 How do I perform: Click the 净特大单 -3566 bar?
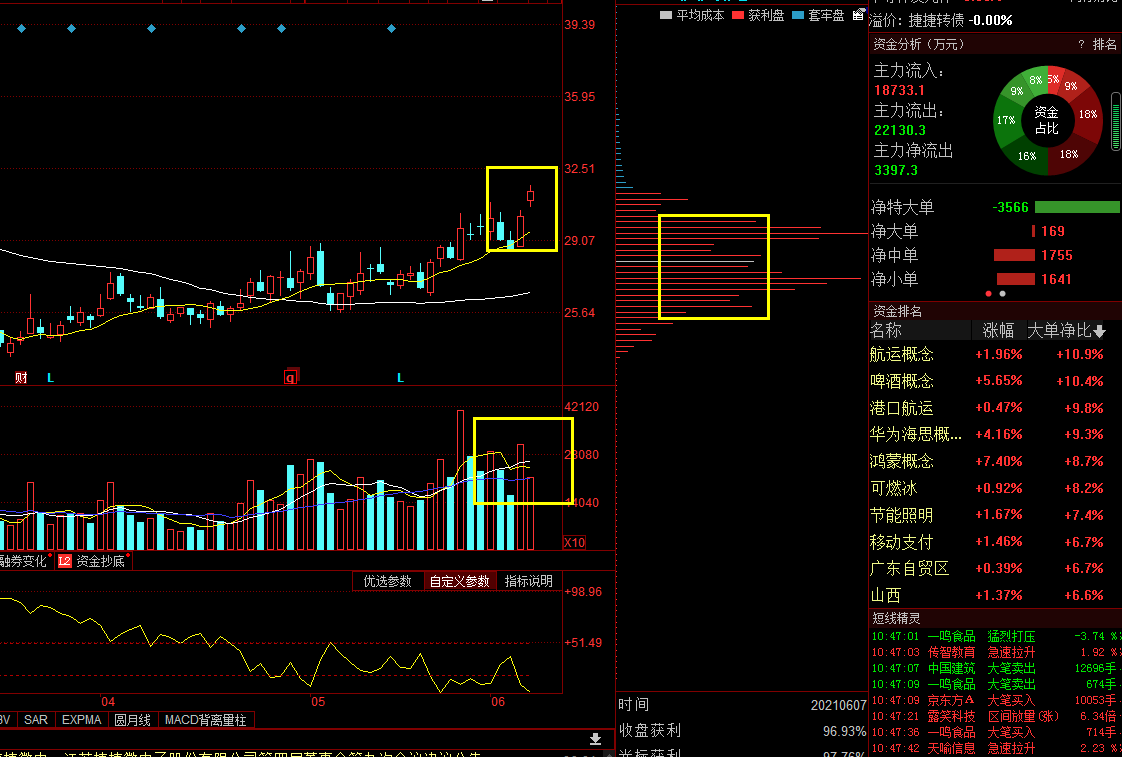[x=1077, y=207]
